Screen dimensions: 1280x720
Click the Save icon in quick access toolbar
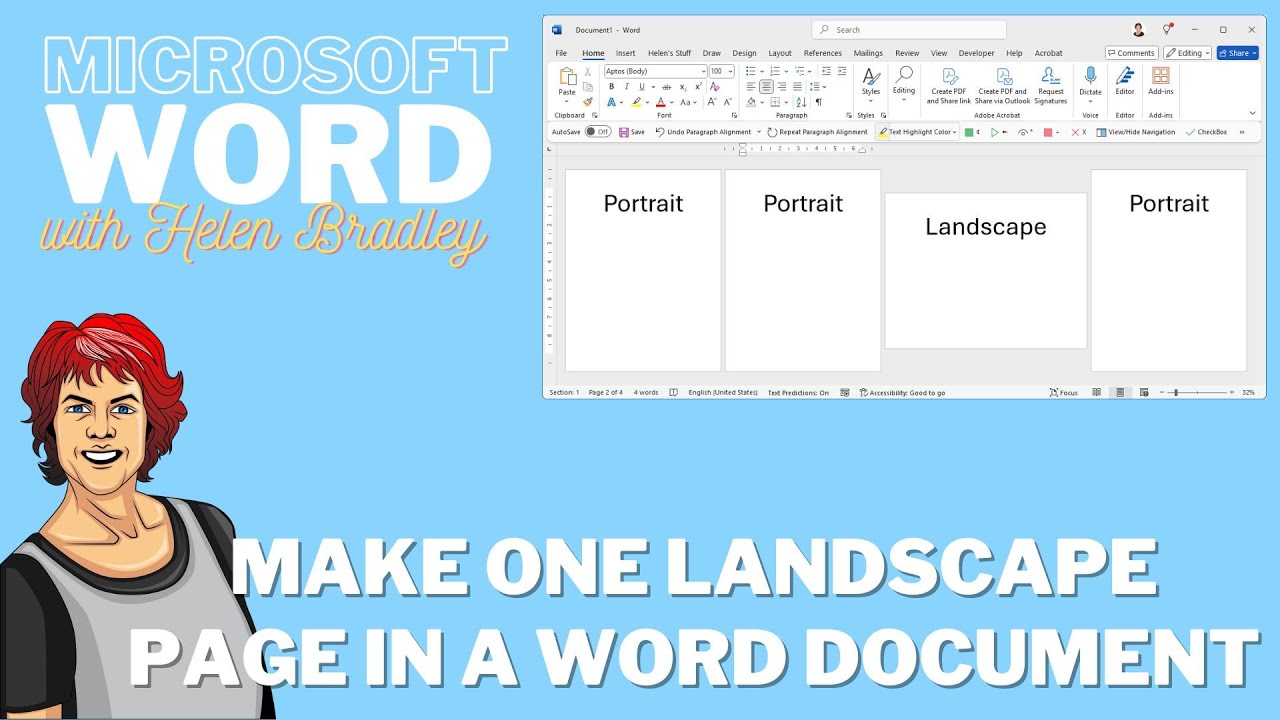click(x=624, y=132)
